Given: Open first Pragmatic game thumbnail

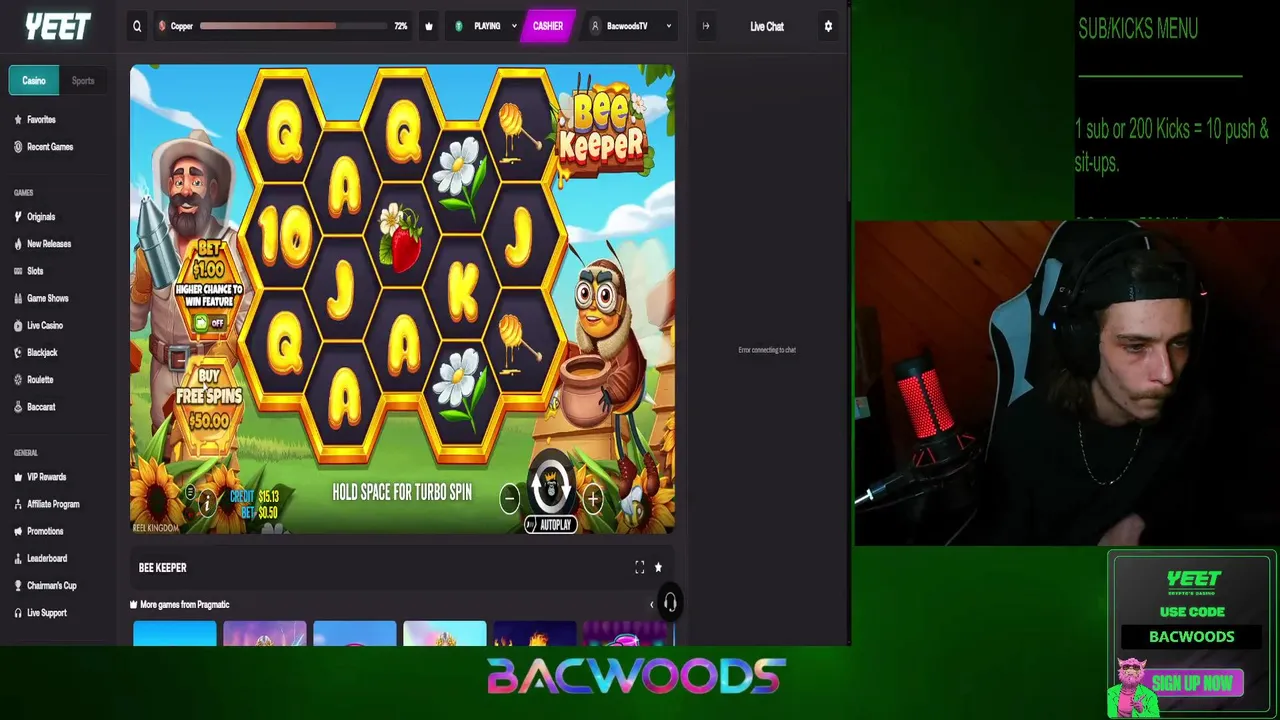Looking at the screenshot, I should pyautogui.click(x=175, y=633).
